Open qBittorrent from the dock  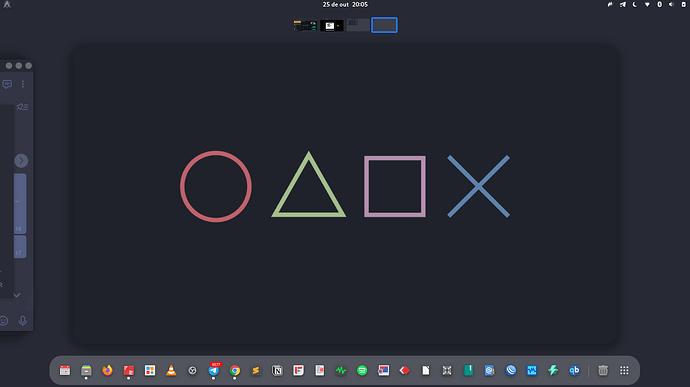574,370
